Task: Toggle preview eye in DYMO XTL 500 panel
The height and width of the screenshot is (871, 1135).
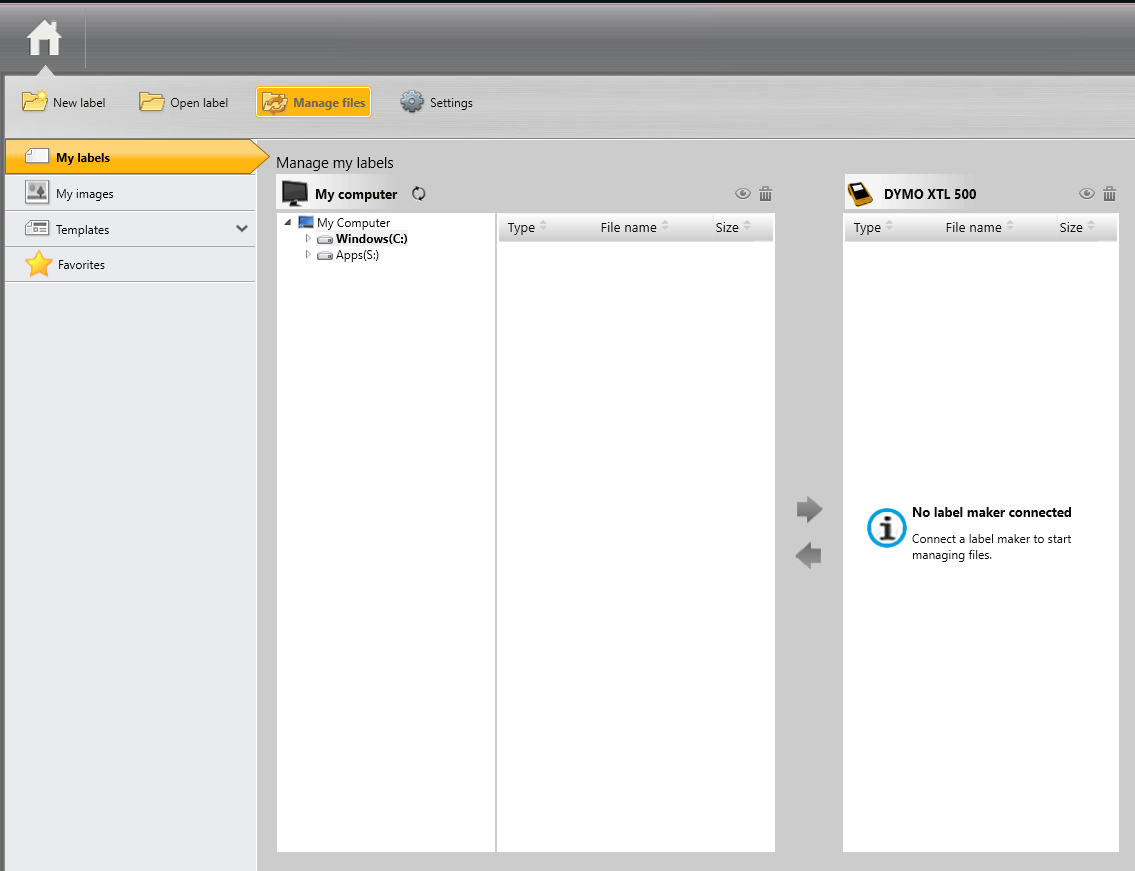Action: pos(1086,194)
